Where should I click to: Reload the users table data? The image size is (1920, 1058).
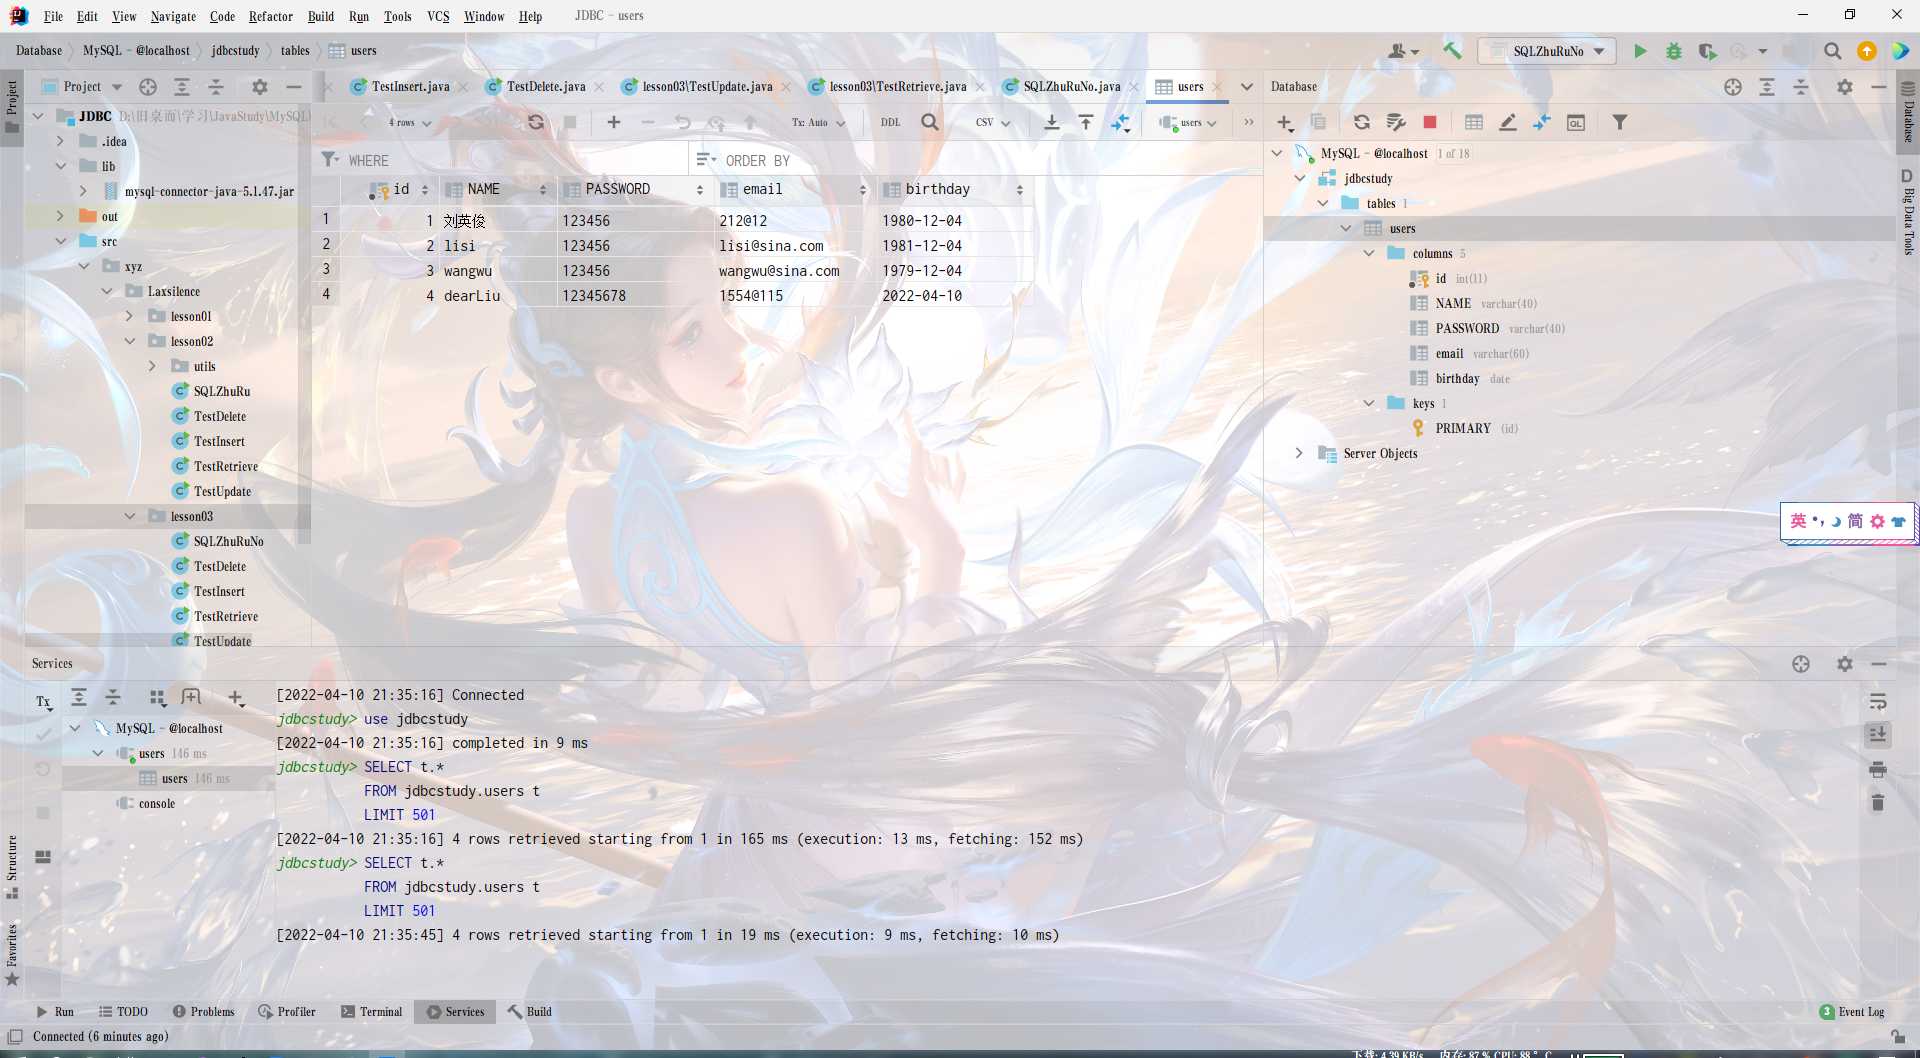point(536,122)
